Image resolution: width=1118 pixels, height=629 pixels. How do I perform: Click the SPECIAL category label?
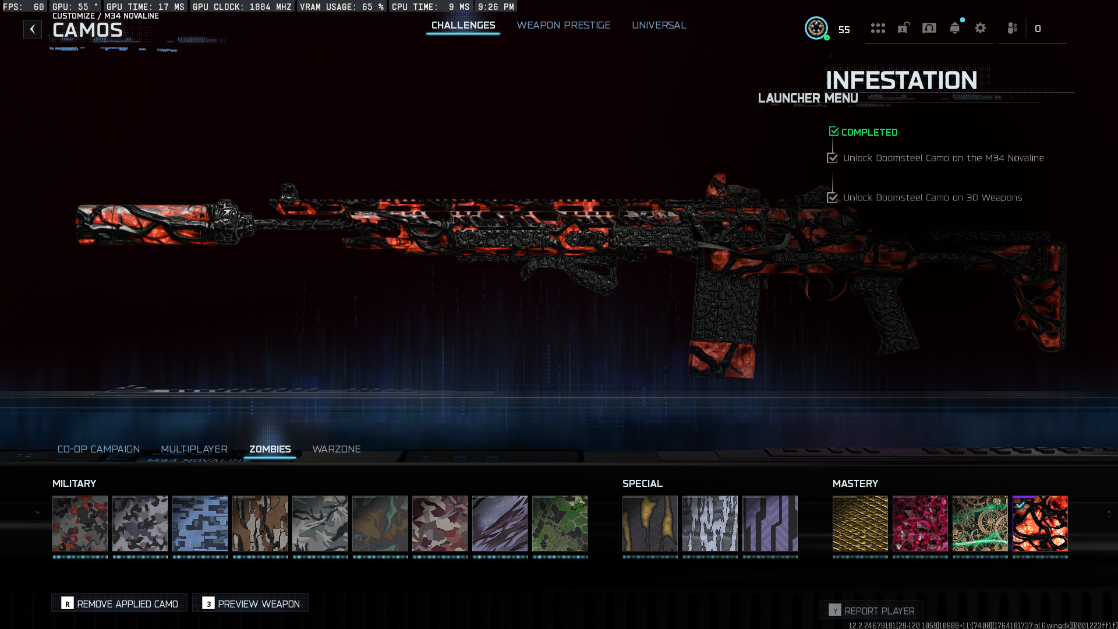(642, 484)
